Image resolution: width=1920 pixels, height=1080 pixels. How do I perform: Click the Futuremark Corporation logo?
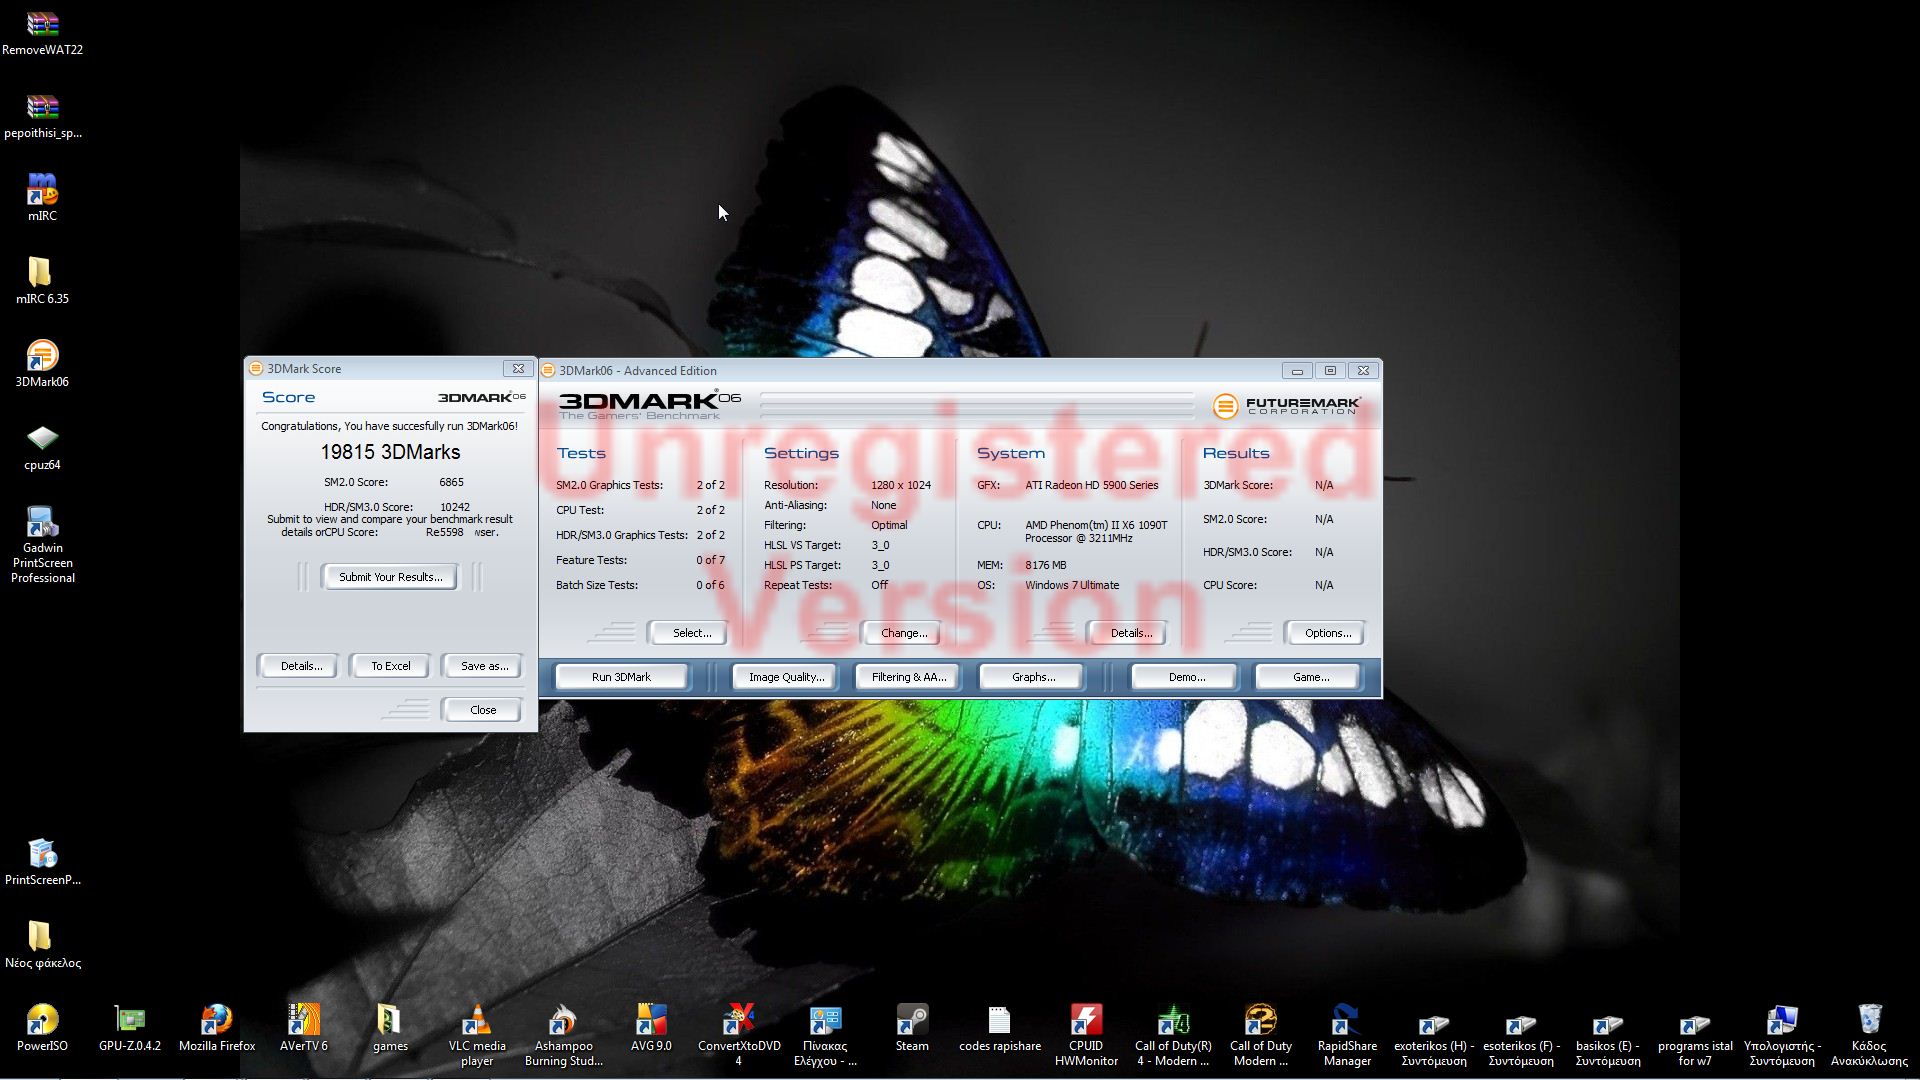click(x=1286, y=406)
